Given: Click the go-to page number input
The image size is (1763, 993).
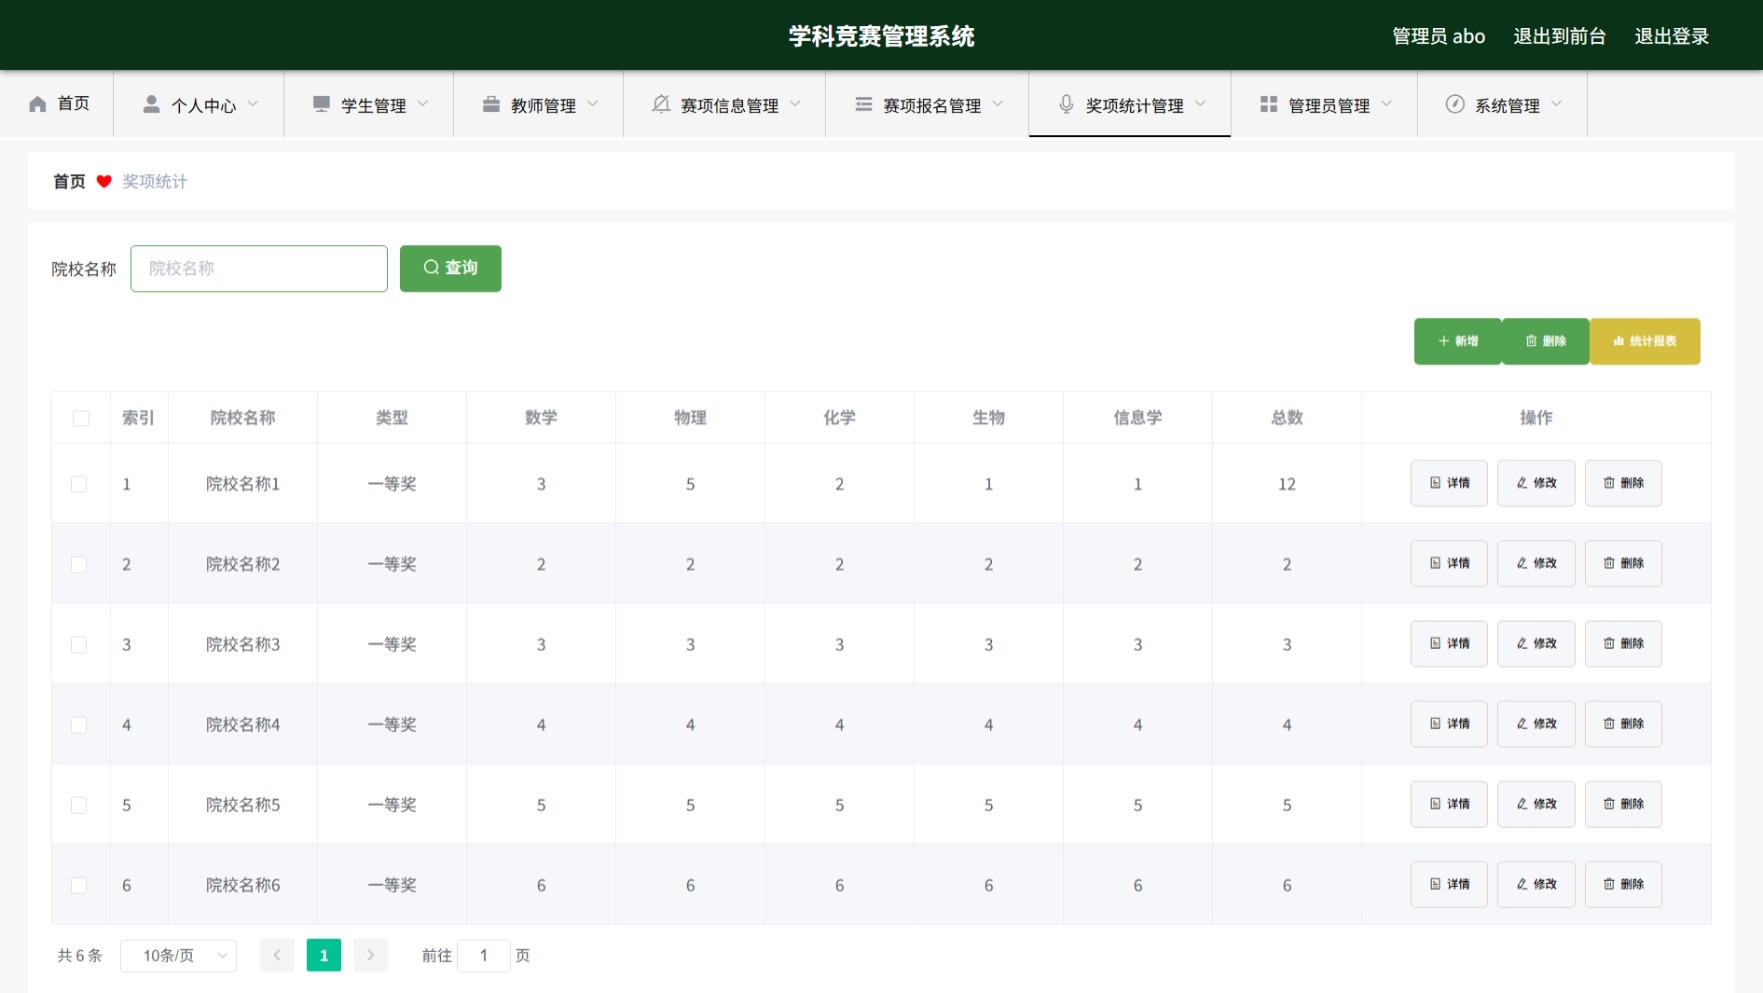Looking at the screenshot, I should (484, 955).
